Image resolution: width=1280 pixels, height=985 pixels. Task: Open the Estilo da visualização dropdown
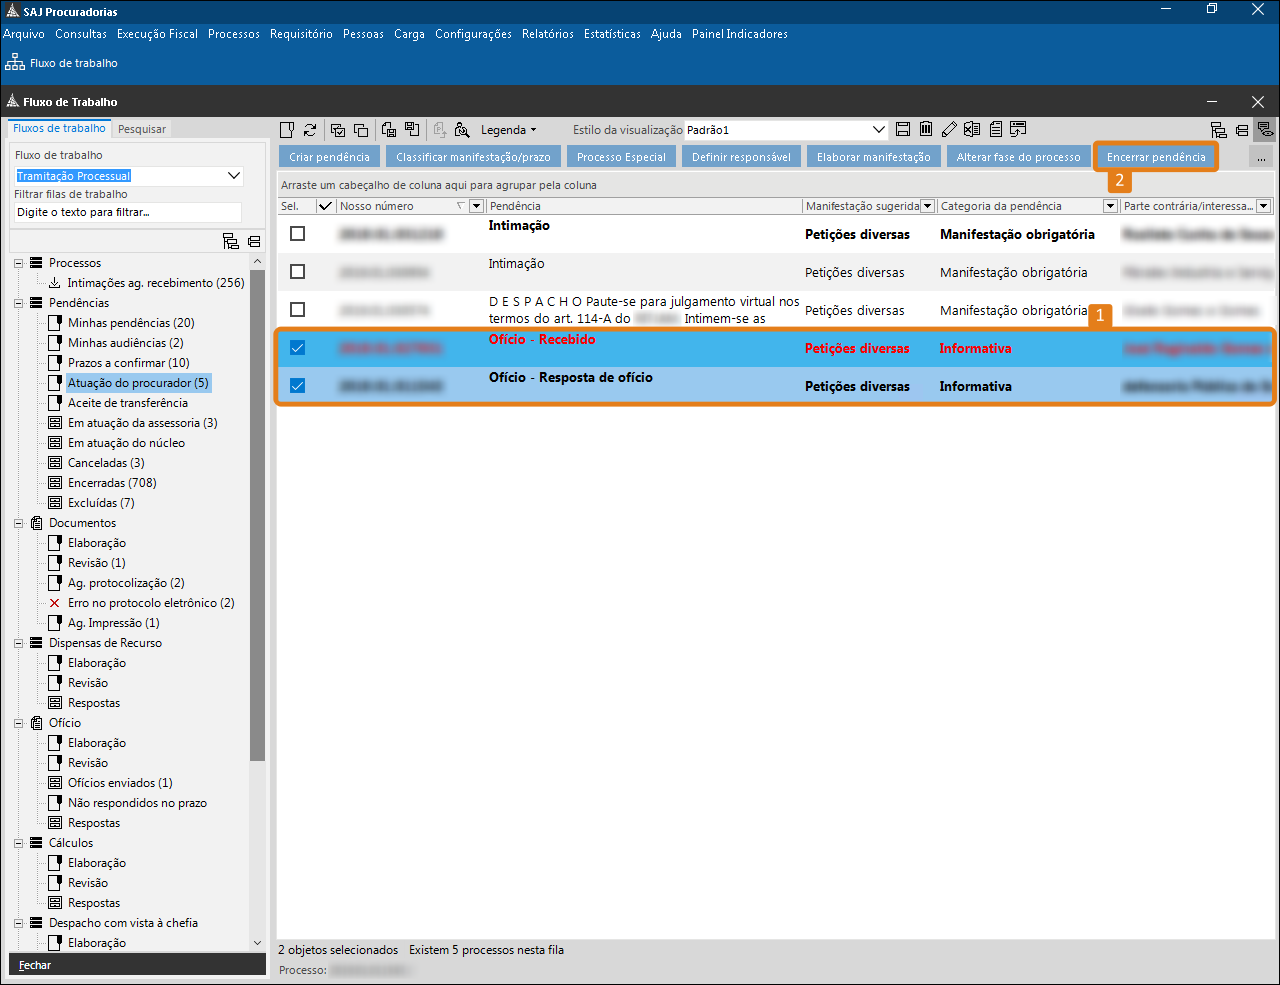879,130
